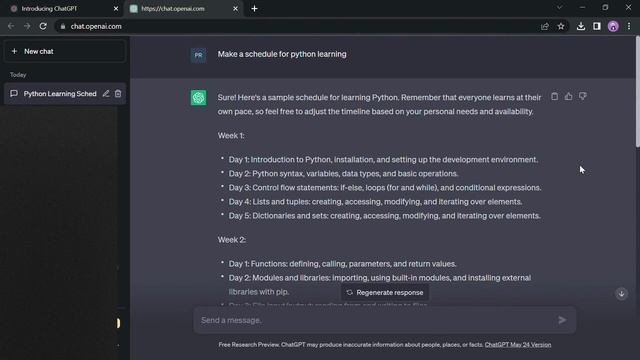Click the 'Today' sidebar label
Image resolution: width=640 pixels, height=360 pixels.
pyautogui.click(x=18, y=75)
